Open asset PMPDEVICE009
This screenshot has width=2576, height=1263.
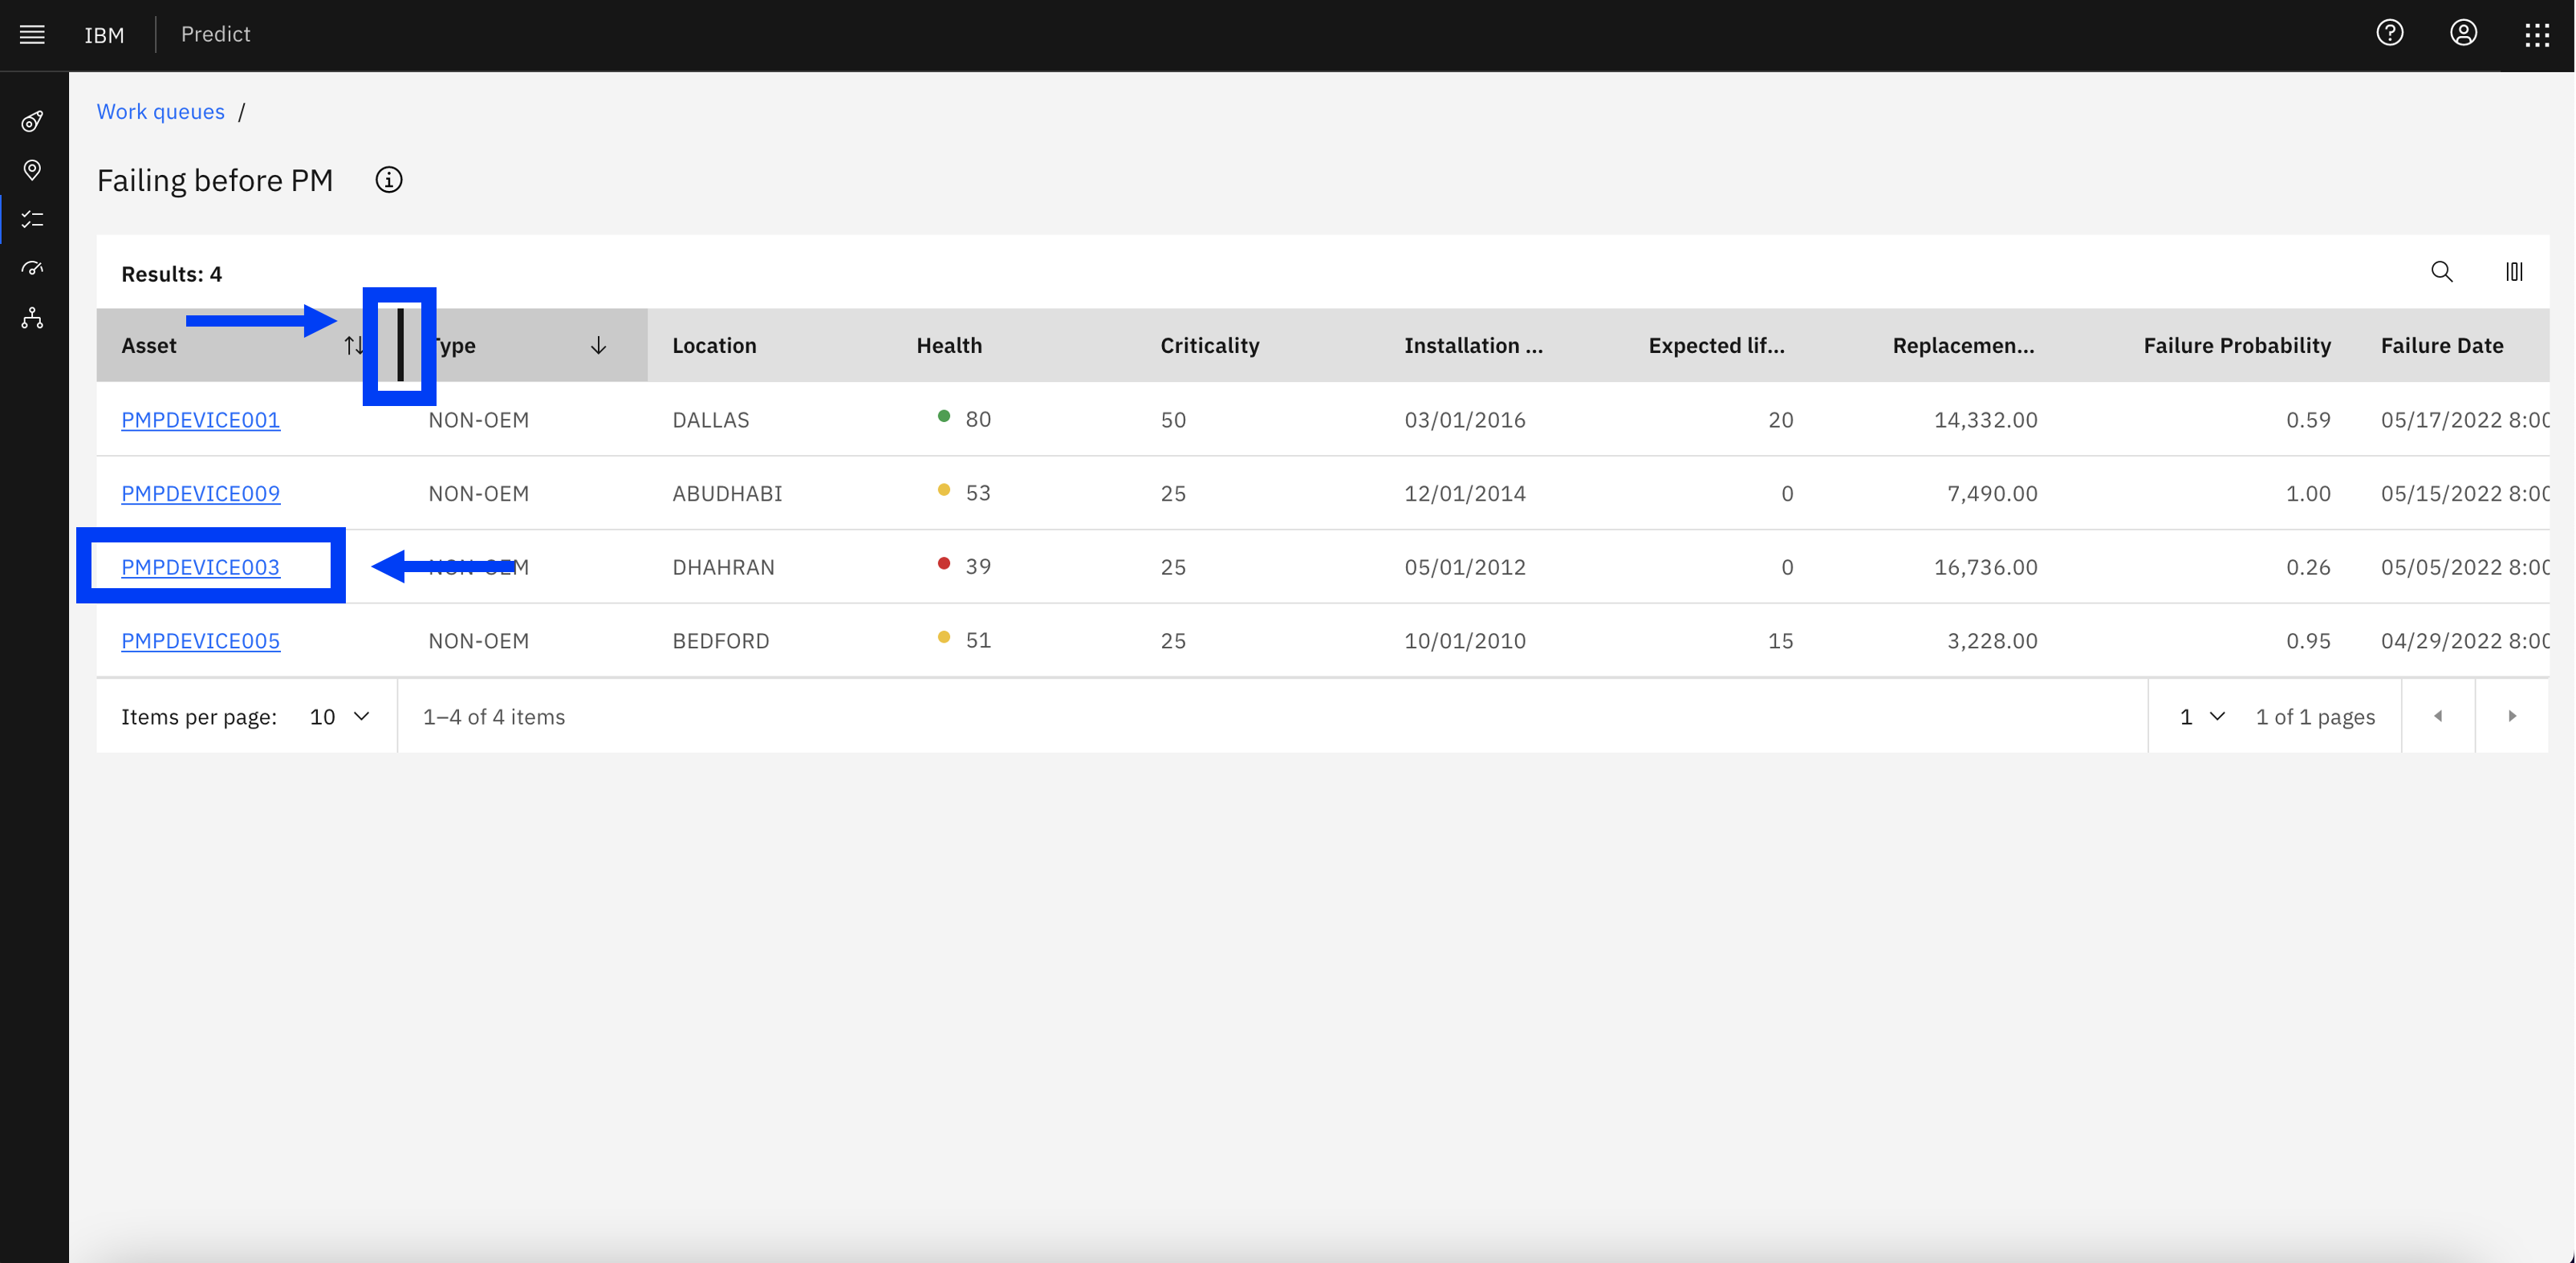pyautogui.click(x=200, y=494)
